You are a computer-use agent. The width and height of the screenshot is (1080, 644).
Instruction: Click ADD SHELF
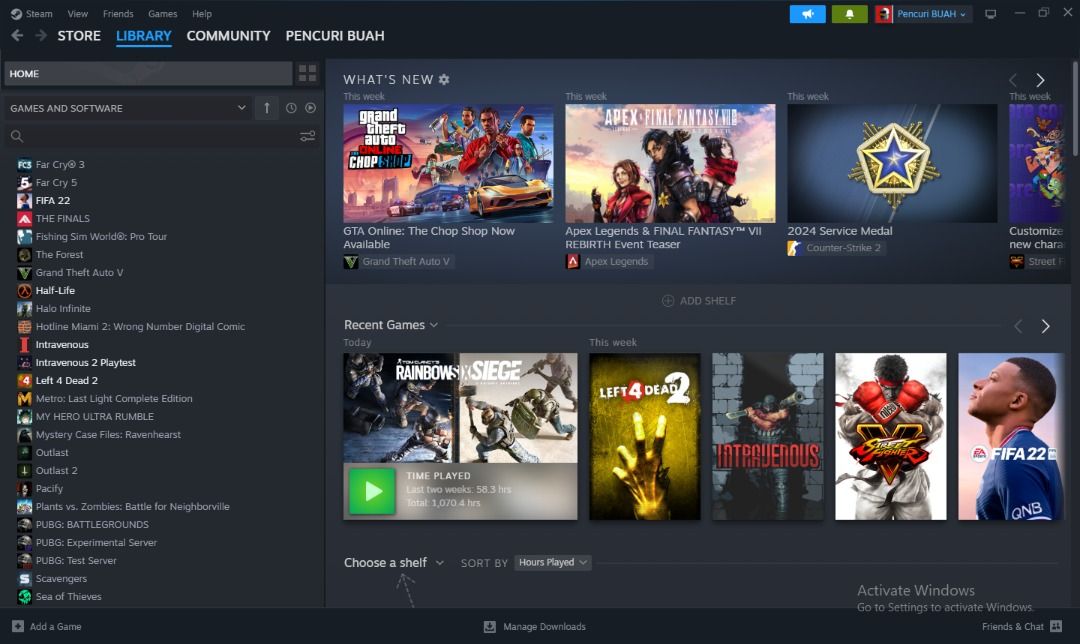click(699, 301)
